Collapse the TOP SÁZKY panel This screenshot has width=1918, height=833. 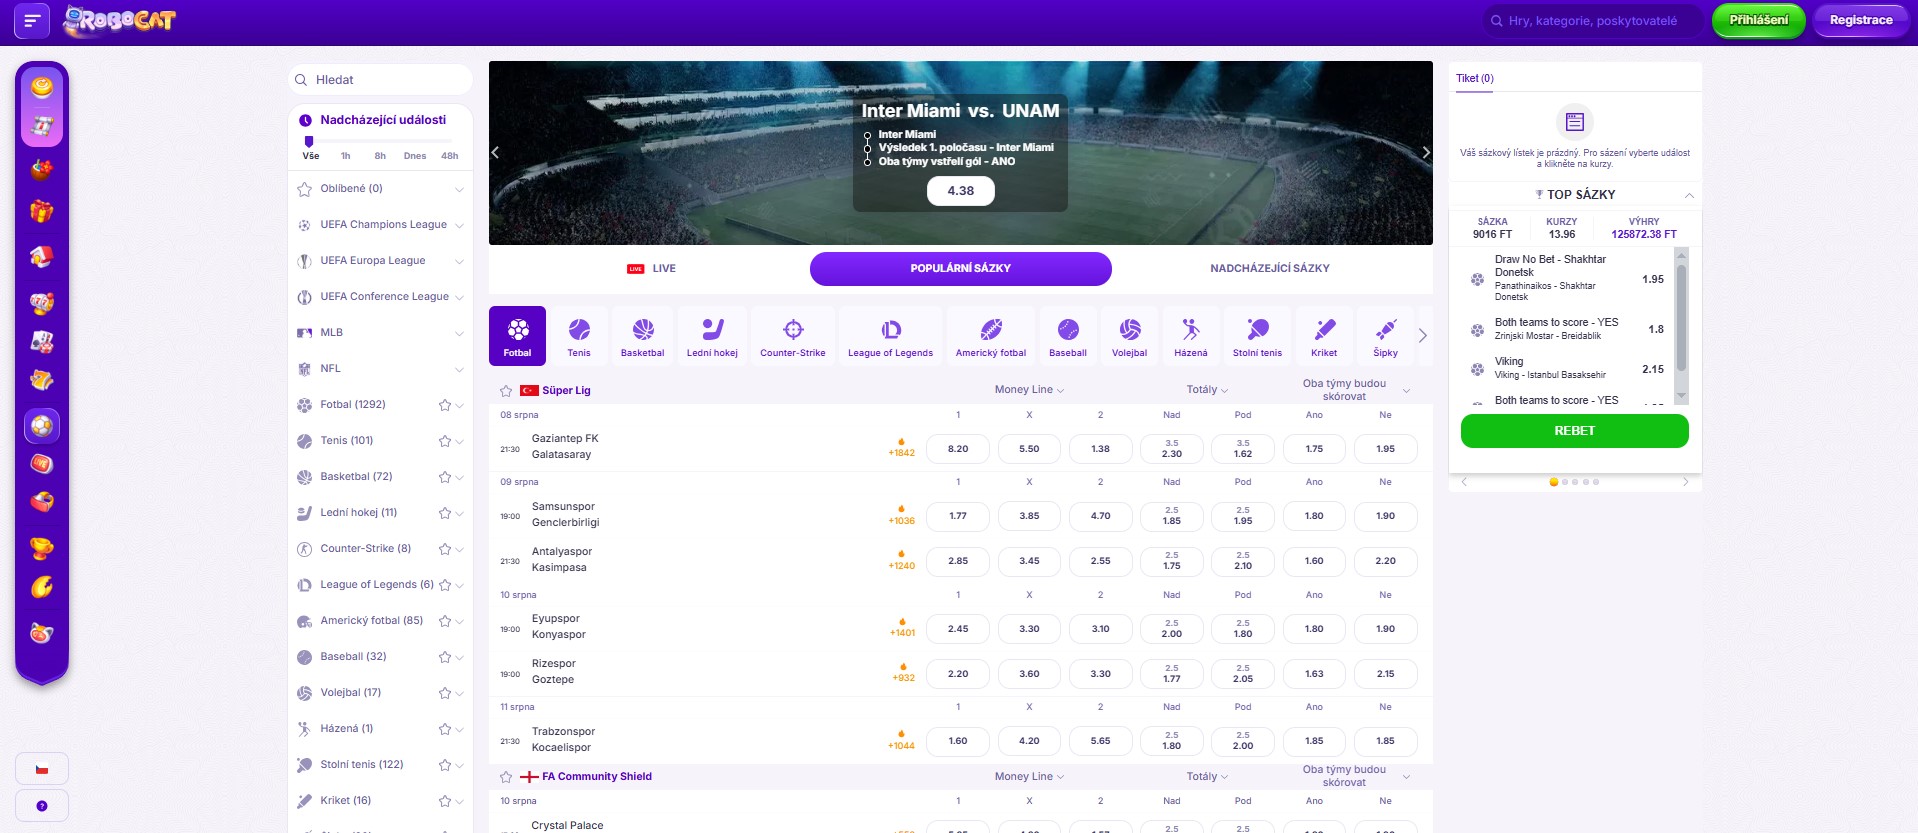point(1688,195)
